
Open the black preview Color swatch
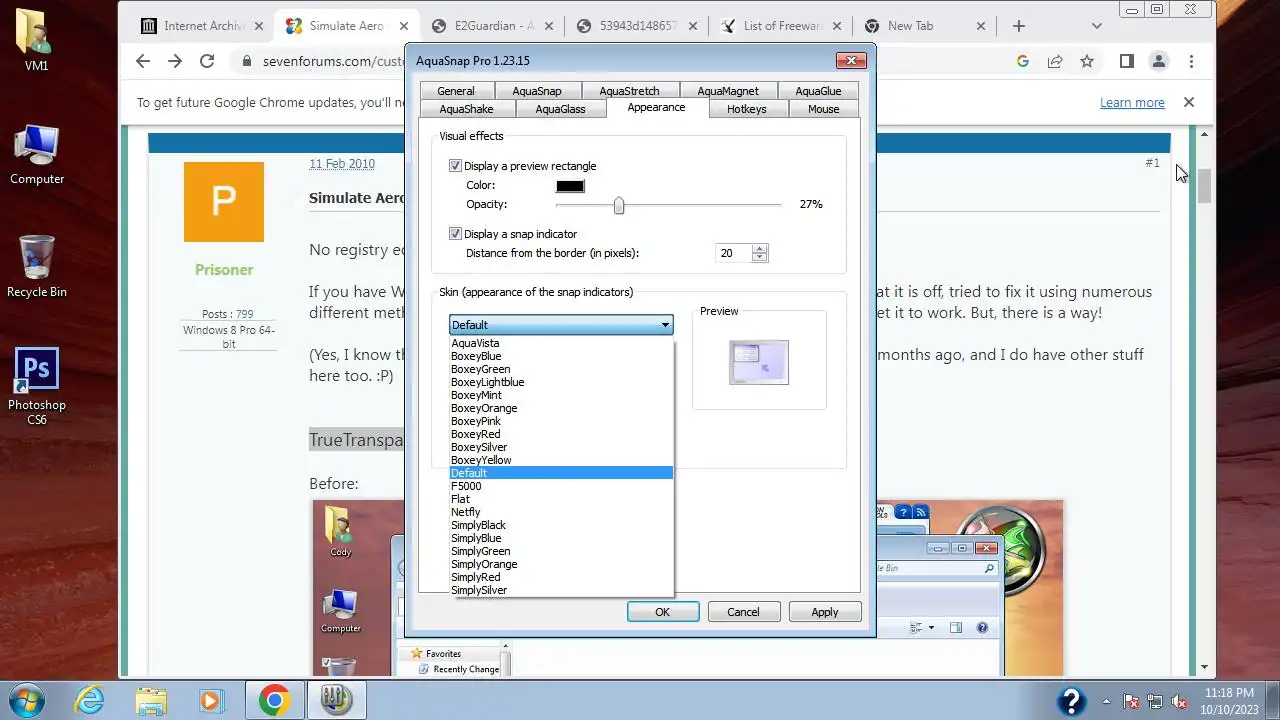point(570,185)
